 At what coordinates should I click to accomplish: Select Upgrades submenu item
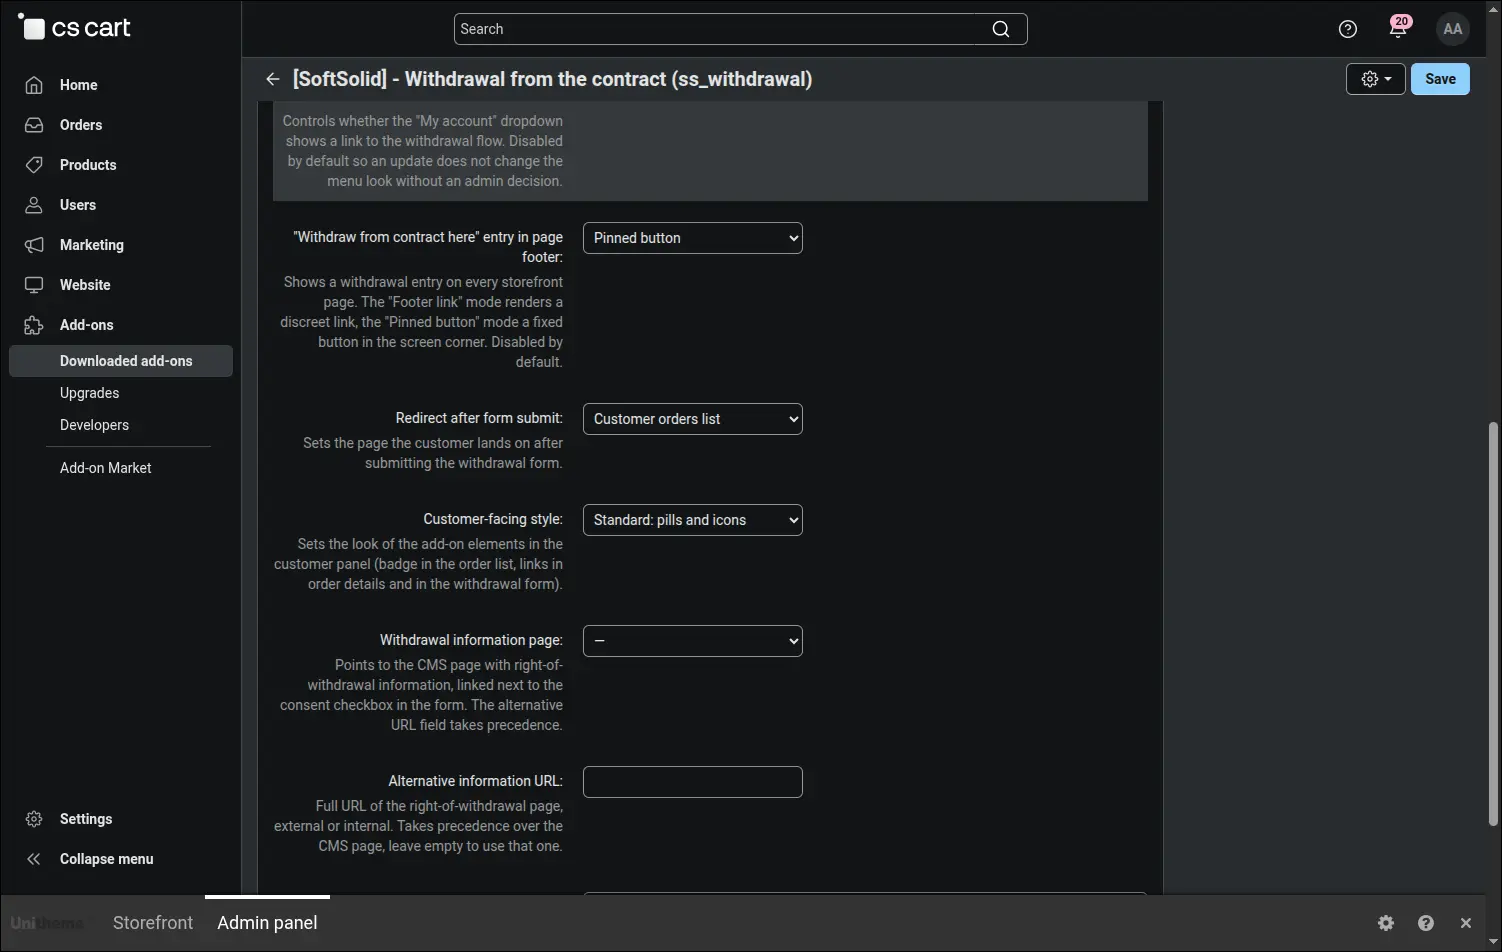pyautogui.click(x=89, y=393)
